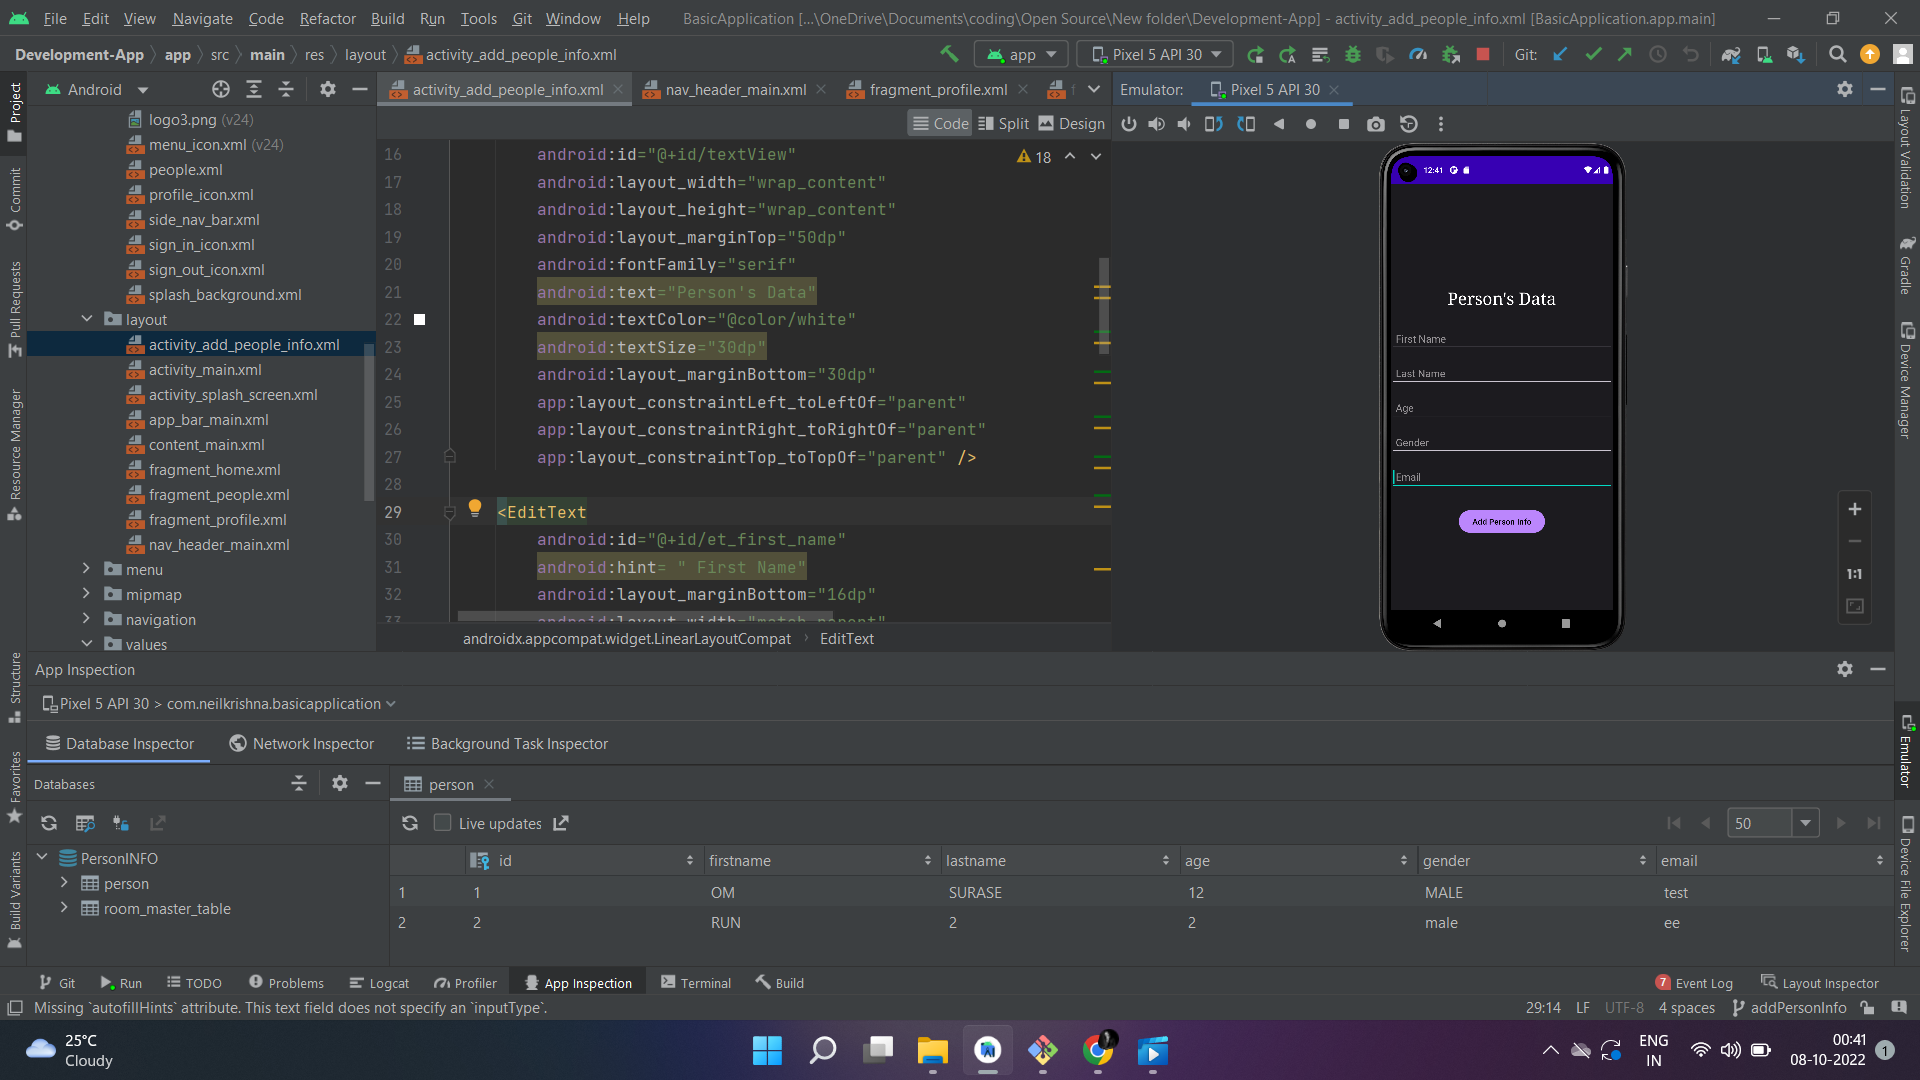Click the Email input field in emulator
Screen dimensions: 1920x1080
tap(1501, 477)
